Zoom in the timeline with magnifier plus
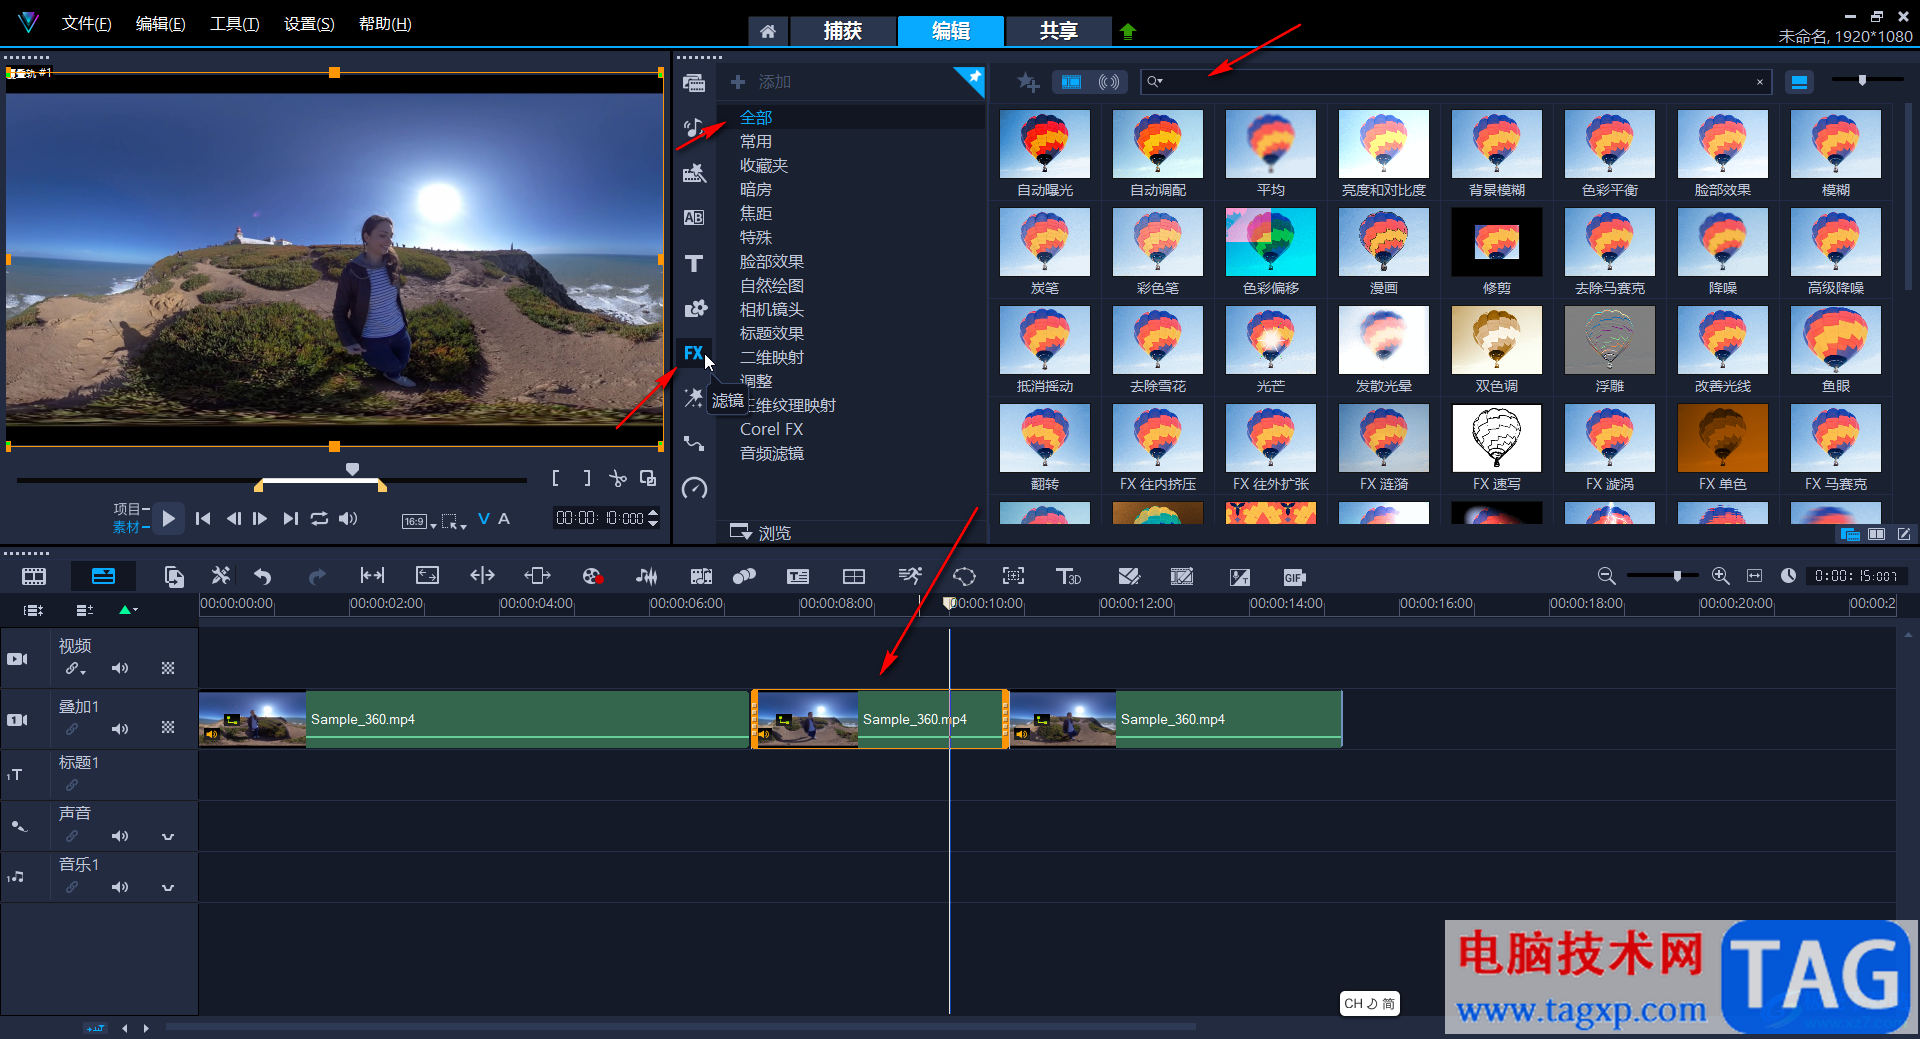 tap(1720, 576)
